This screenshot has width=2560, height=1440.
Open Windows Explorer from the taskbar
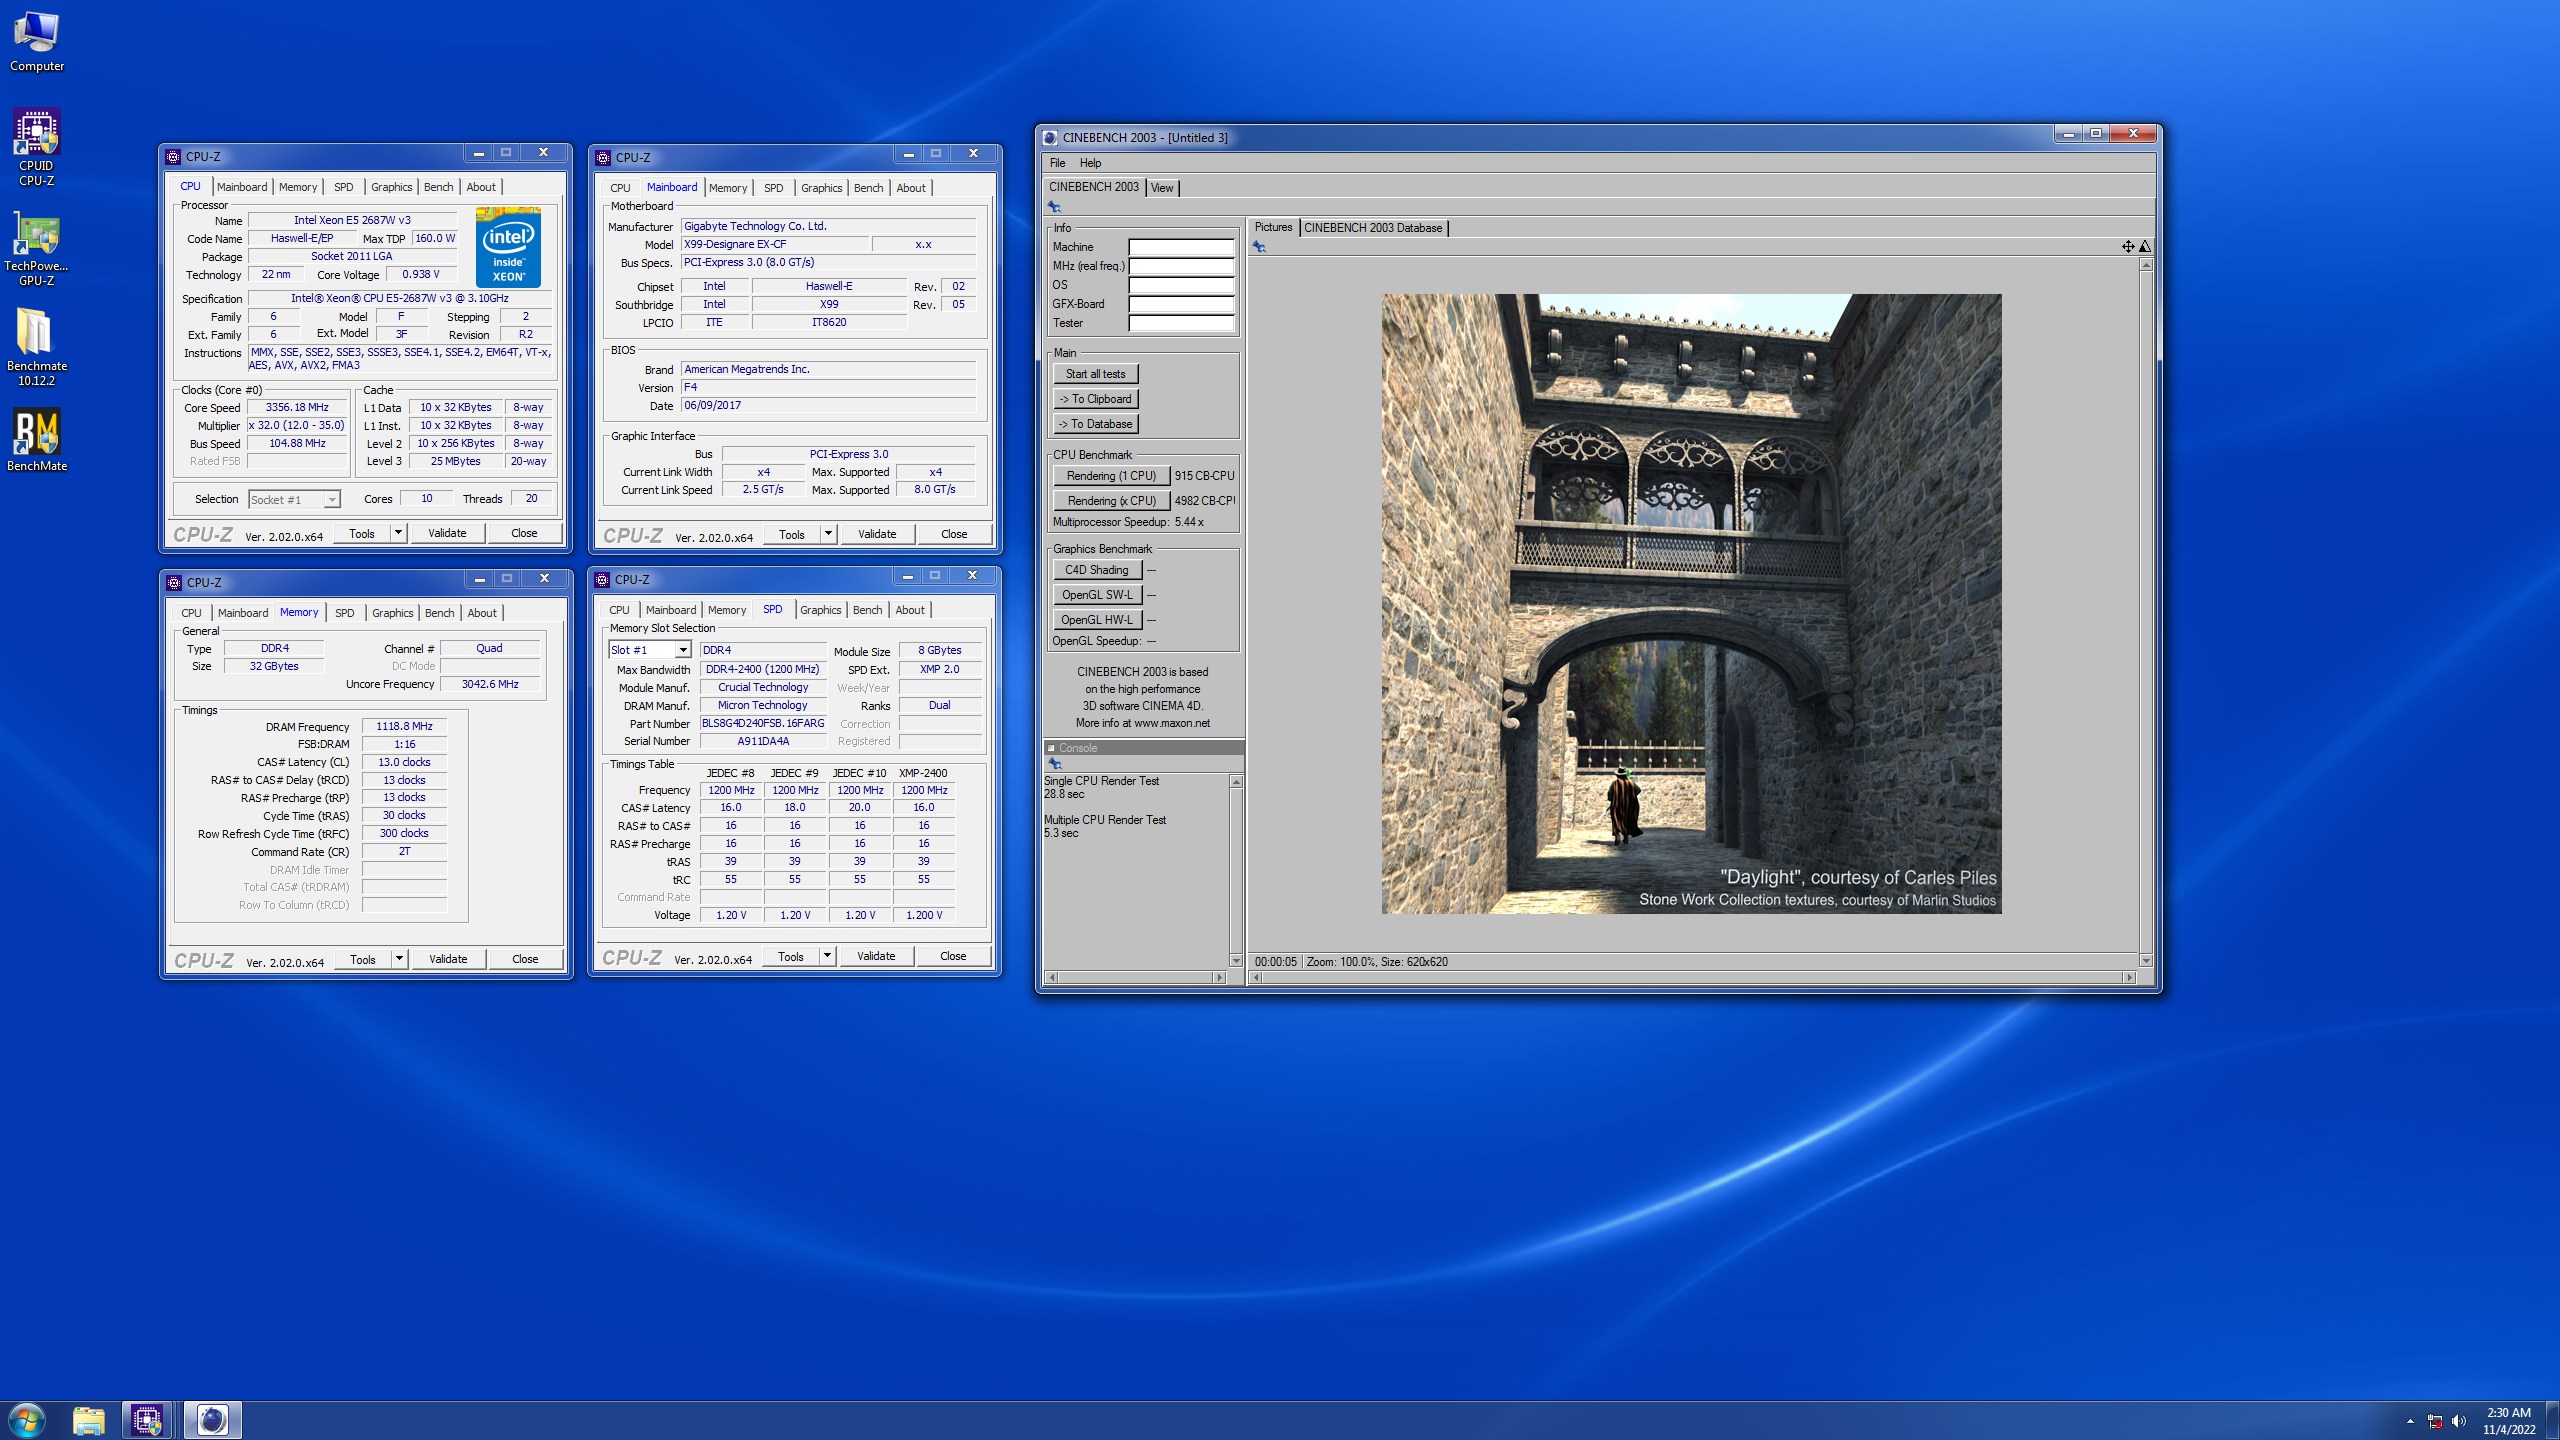point(88,1420)
